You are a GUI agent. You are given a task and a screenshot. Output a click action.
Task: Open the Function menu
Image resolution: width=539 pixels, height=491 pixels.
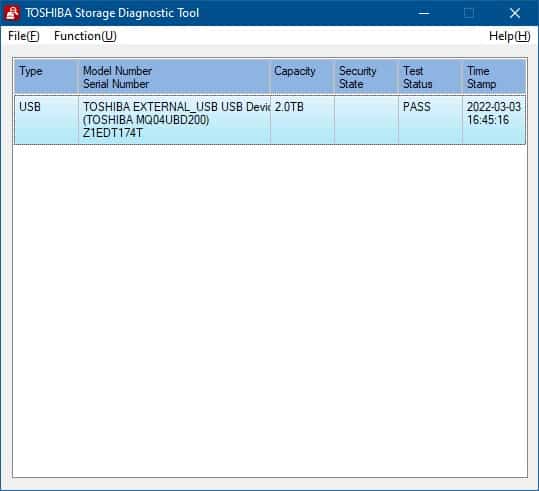85,36
